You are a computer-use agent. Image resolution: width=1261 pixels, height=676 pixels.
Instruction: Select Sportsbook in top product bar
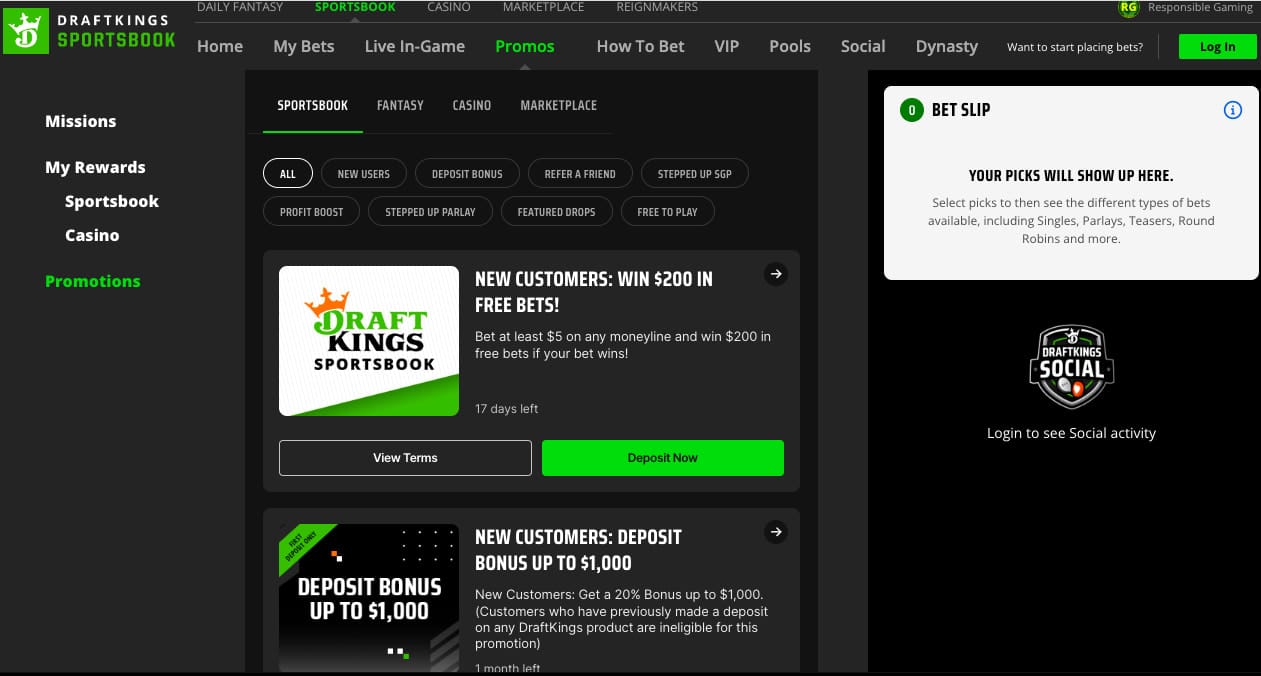click(x=355, y=7)
